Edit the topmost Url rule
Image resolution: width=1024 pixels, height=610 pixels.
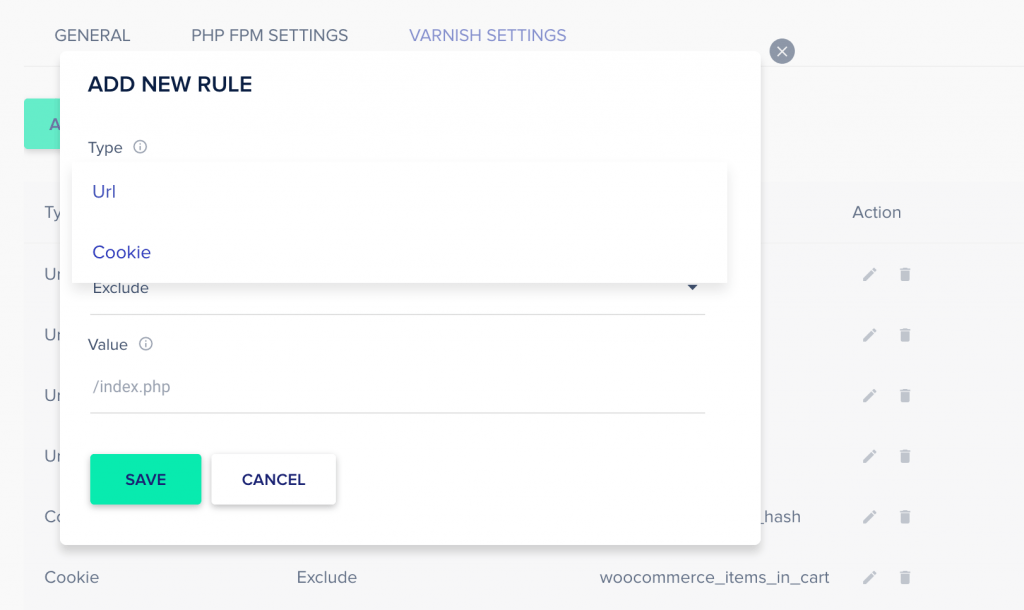tap(869, 274)
